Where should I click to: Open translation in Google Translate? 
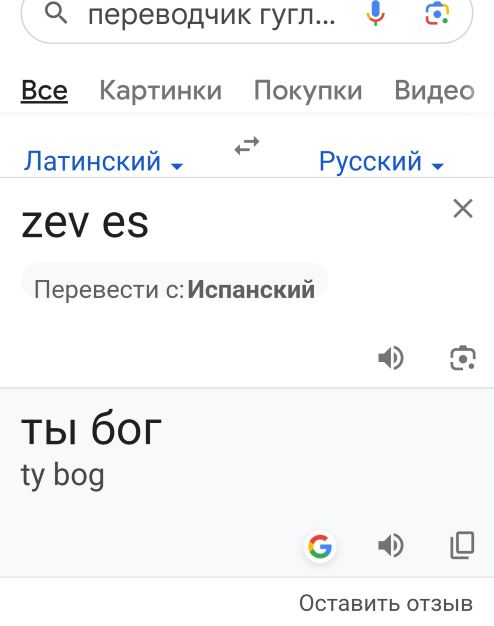click(x=320, y=546)
